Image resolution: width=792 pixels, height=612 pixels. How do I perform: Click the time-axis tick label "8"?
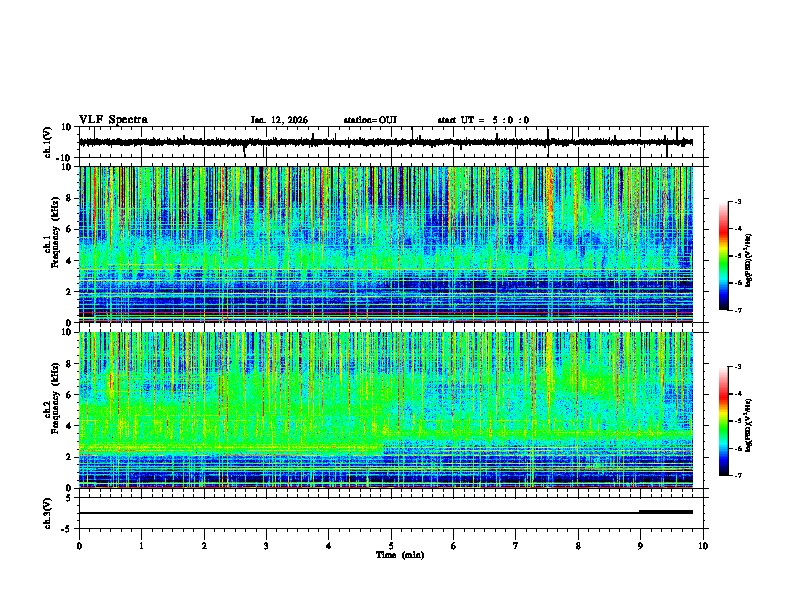[578, 546]
